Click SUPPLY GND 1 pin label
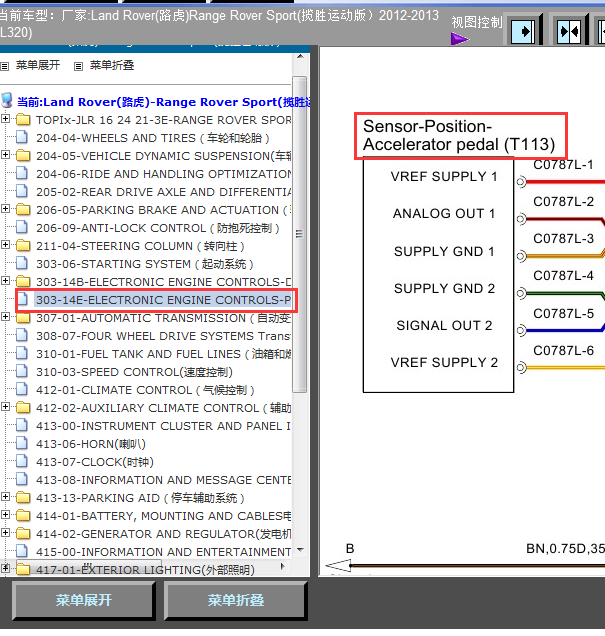The height and width of the screenshot is (636, 605). click(444, 251)
